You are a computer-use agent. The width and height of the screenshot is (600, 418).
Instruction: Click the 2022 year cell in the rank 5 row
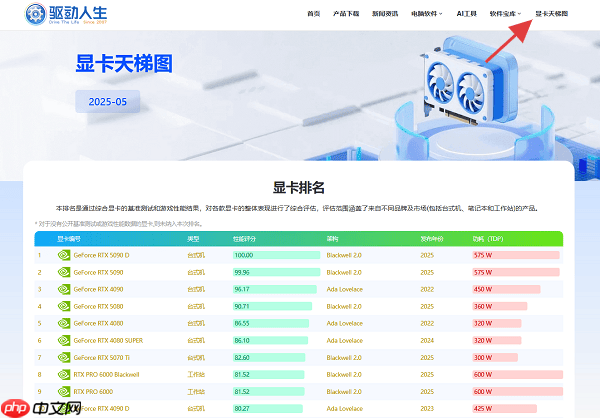click(x=427, y=323)
